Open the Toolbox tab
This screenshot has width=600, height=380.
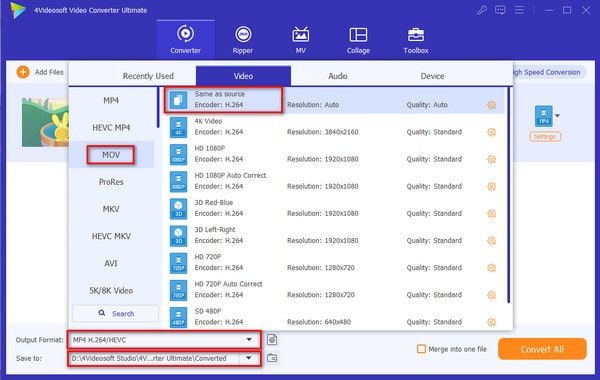[416, 39]
